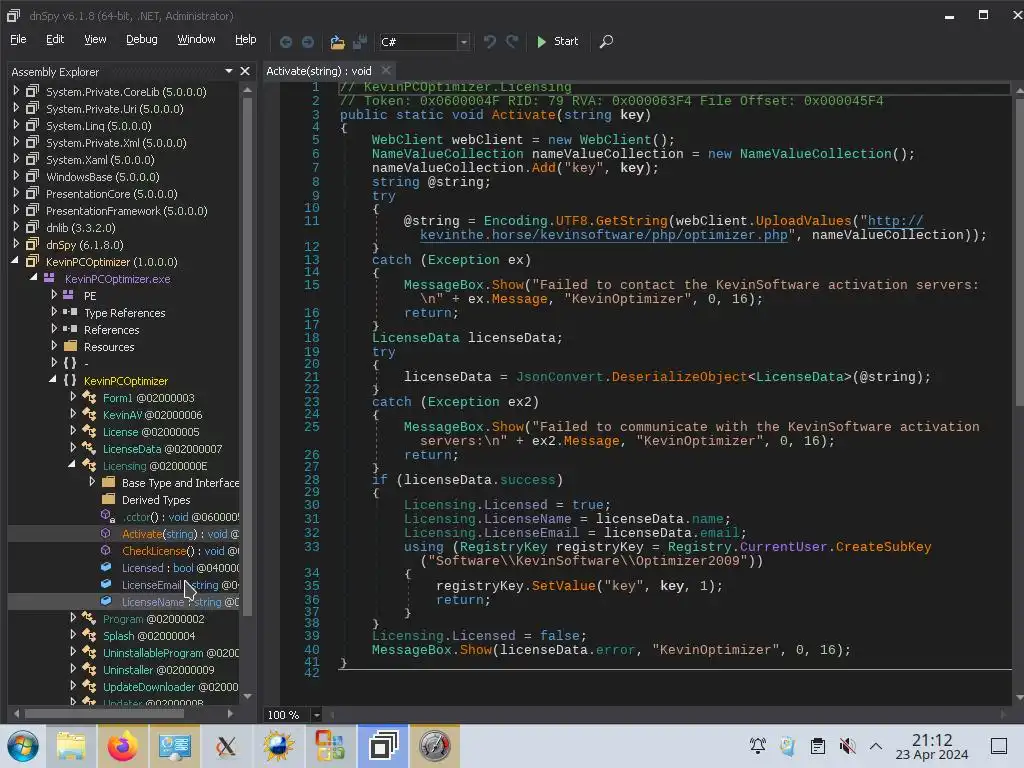Click DeserializeObject method reference in code
The width and height of the screenshot is (1024, 768).
pyautogui.click(x=679, y=377)
